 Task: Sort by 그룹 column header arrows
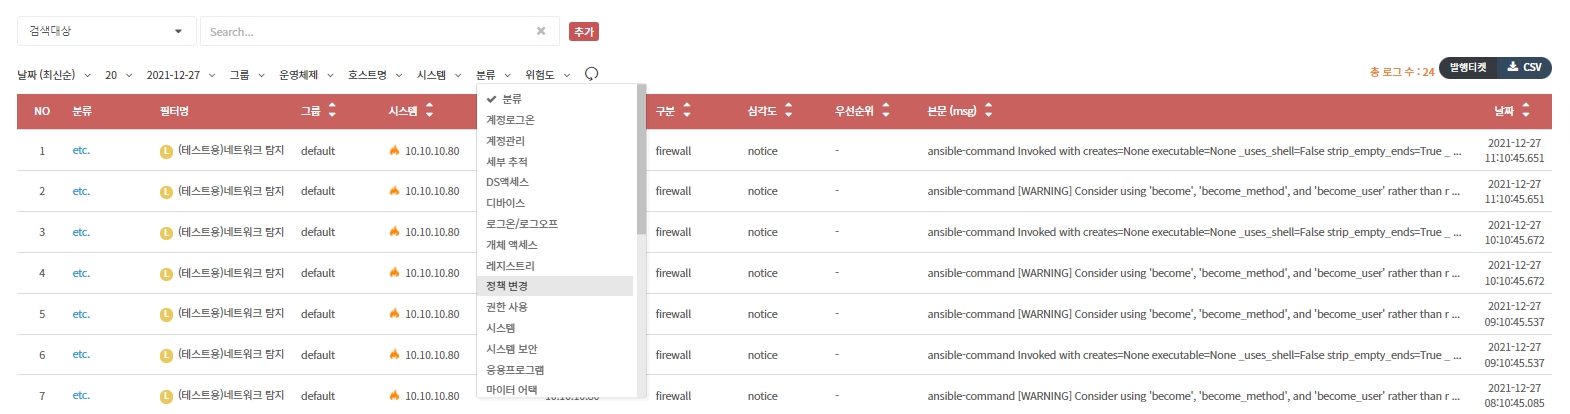332,111
